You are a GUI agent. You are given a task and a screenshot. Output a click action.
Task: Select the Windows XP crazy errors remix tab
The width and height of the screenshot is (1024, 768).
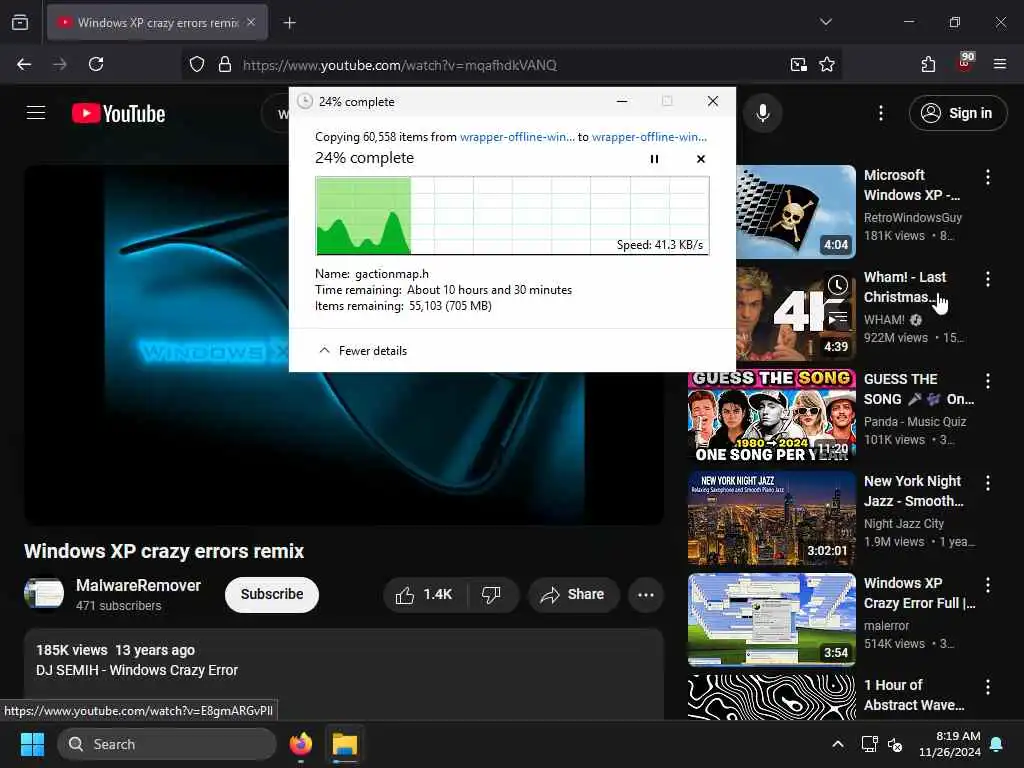(x=157, y=23)
